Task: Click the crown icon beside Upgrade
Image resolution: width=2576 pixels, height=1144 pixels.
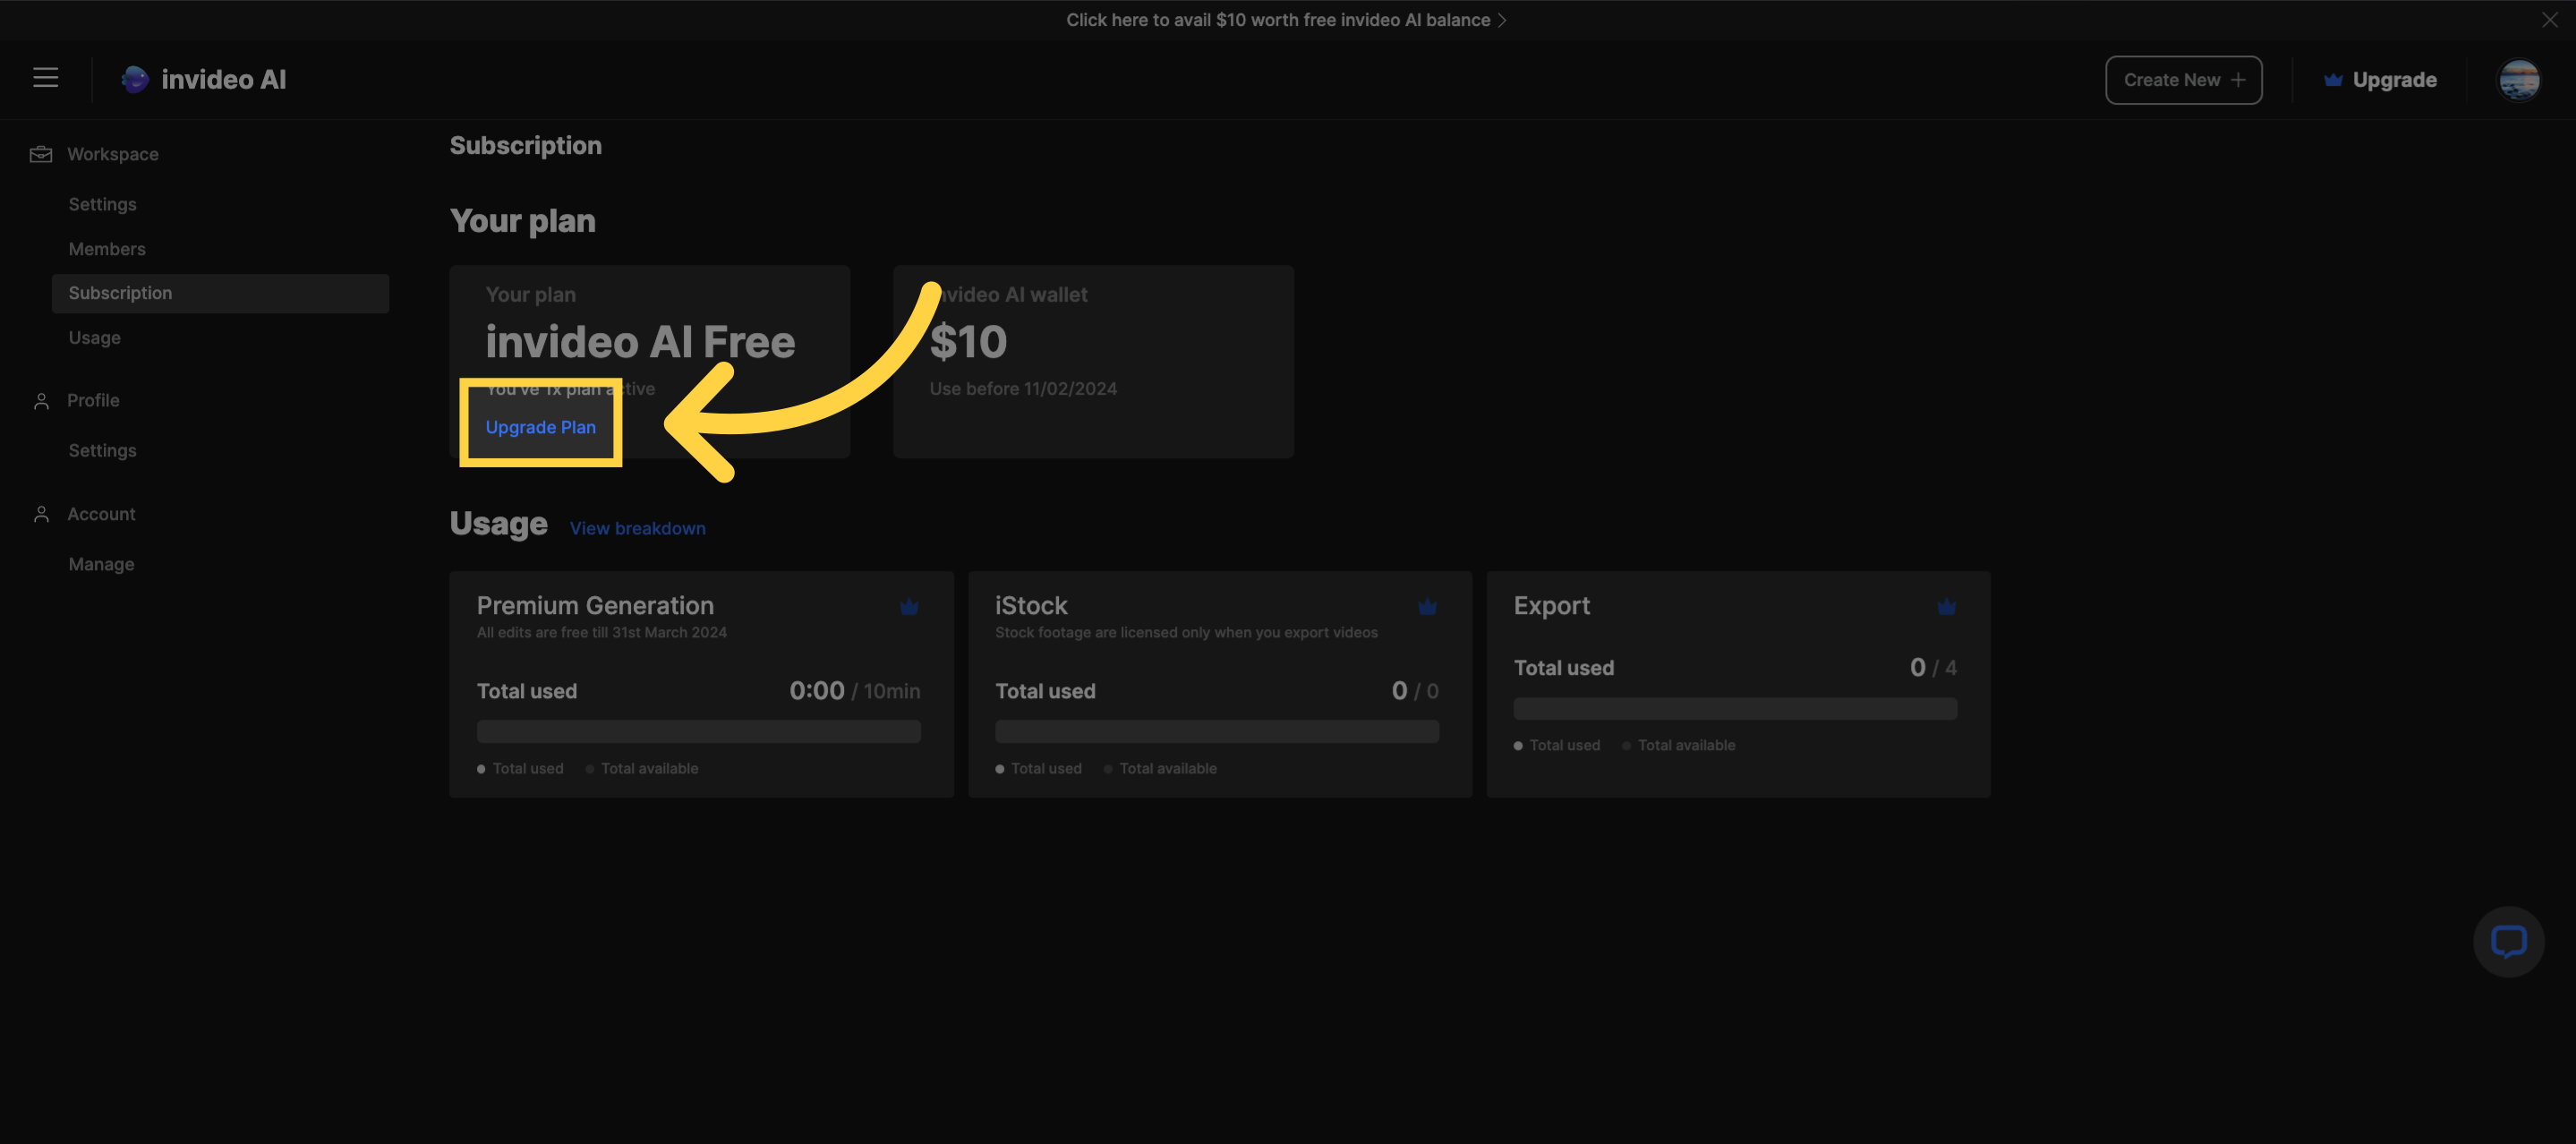Action: pos(2333,80)
